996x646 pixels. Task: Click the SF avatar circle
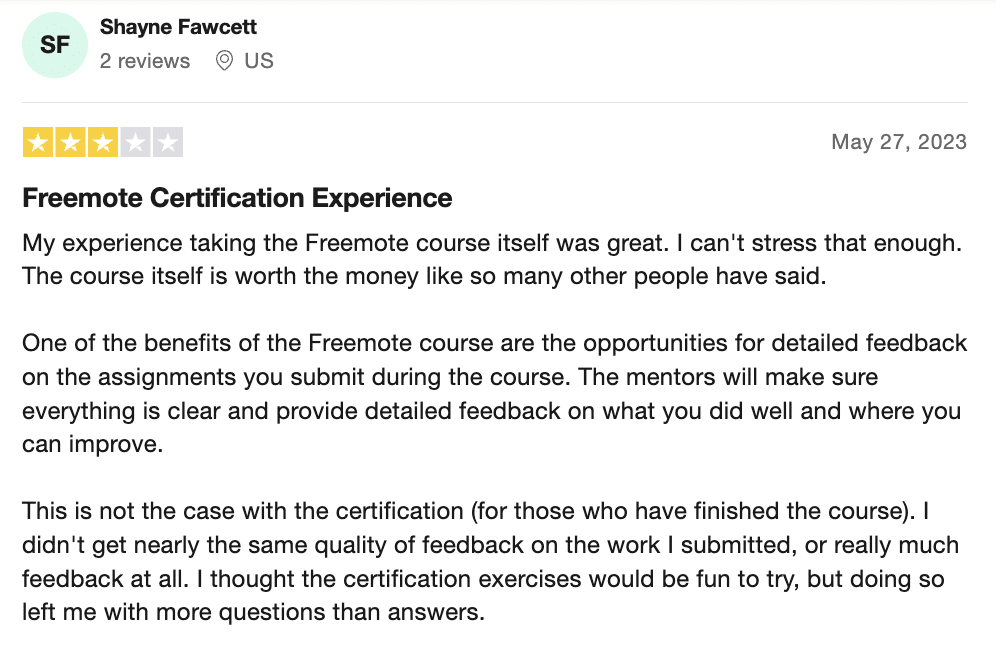click(55, 45)
